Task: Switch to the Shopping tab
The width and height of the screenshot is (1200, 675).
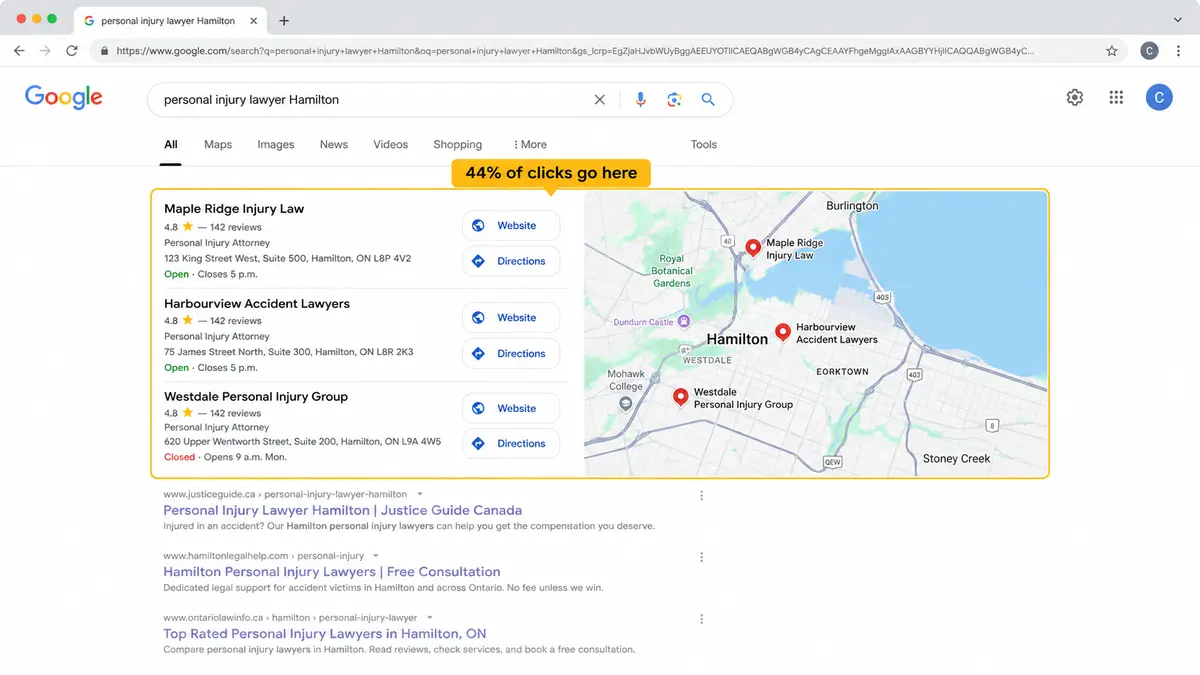Action: pos(458,144)
